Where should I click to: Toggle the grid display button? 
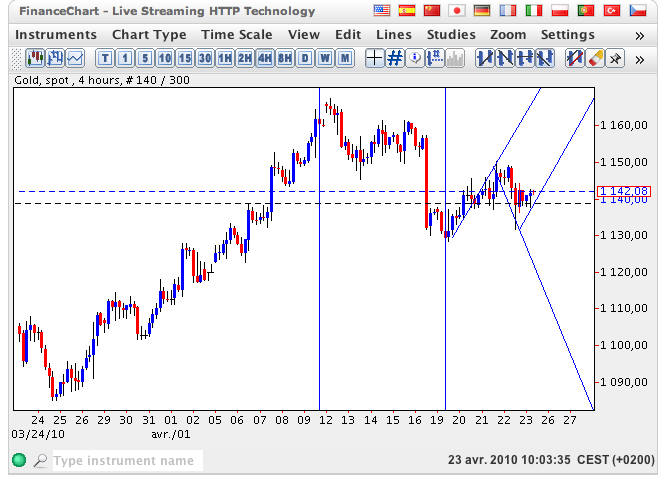point(395,58)
